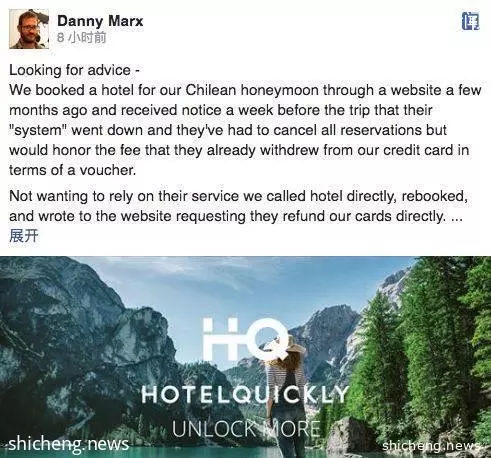The height and width of the screenshot is (458, 491).
Task: Open the Danny Marx name link
Action: 100,21
